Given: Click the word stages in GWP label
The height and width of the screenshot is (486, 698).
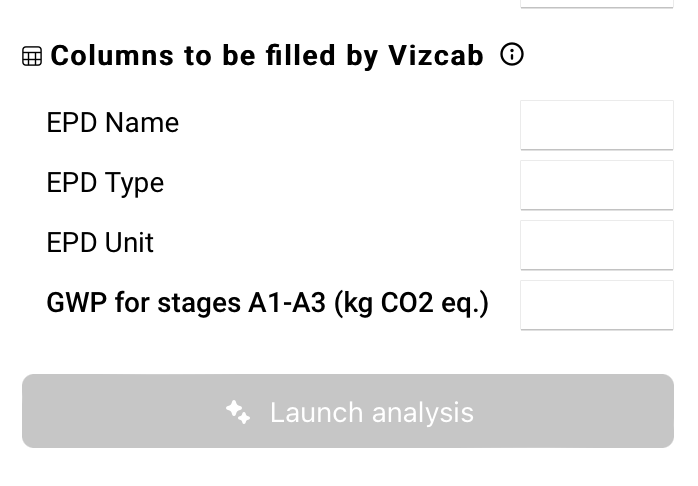Looking at the screenshot, I should [199, 304].
